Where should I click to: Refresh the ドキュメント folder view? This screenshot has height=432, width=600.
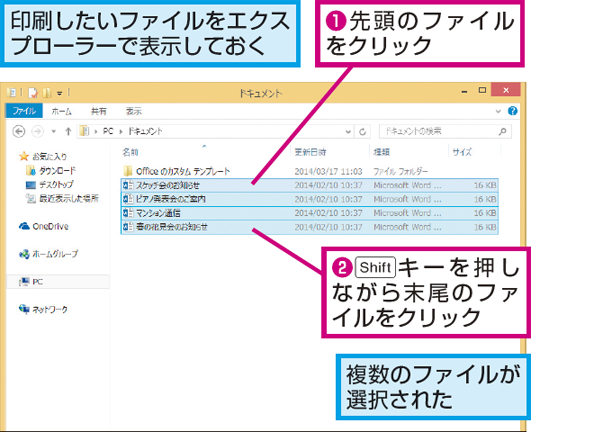tap(362, 132)
